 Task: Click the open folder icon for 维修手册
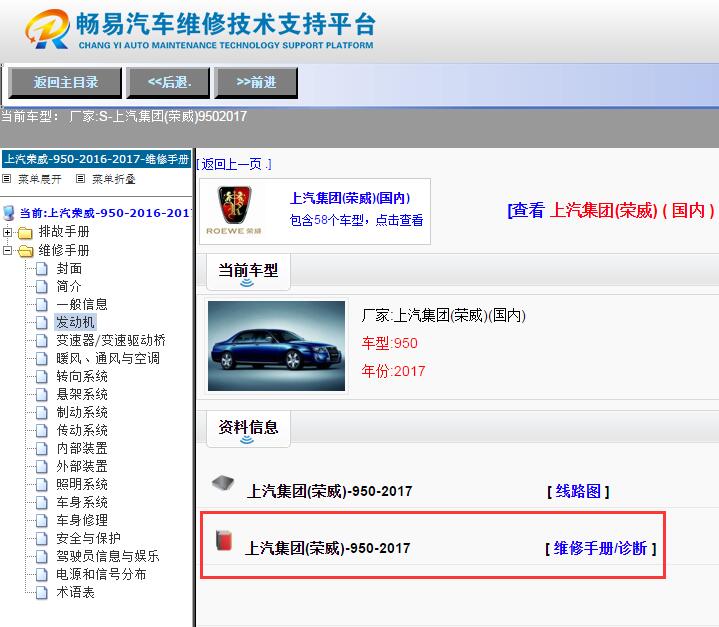coord(26,251)
